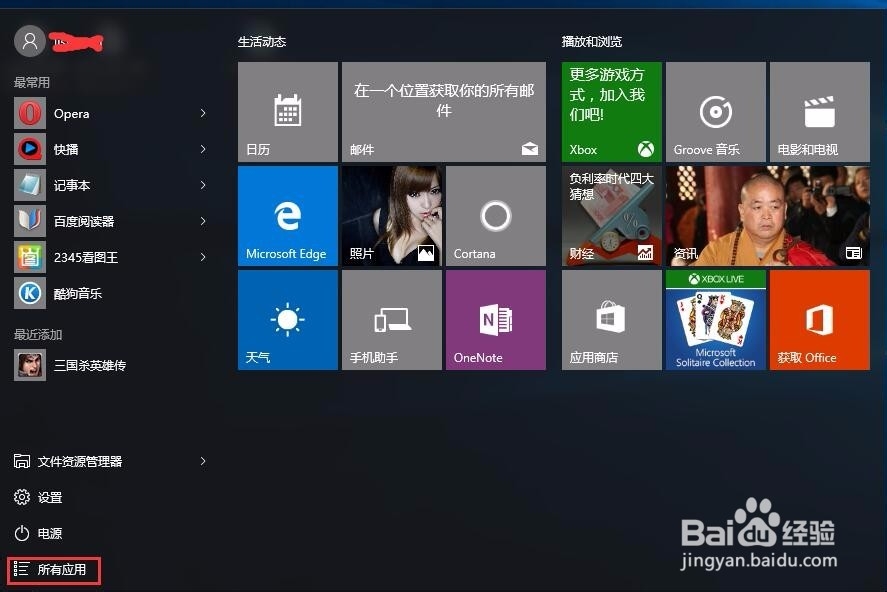Click the user account avatar
This screenshot has height=592, width=887.
tap(30, 41)
